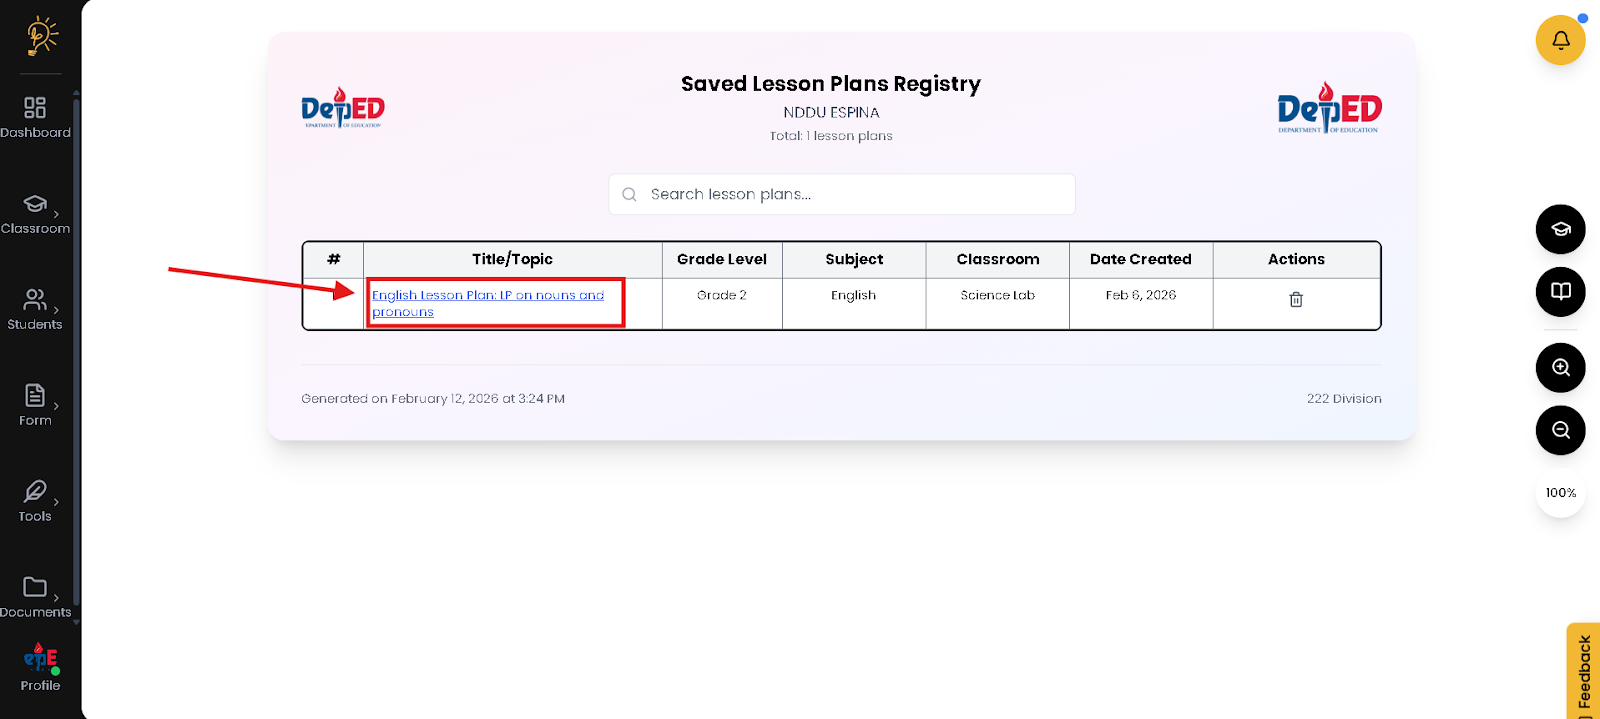Delete the lesson plan with the trash icon
The height and width of the screenshot is (719, 1600).
coord(1296,299)
